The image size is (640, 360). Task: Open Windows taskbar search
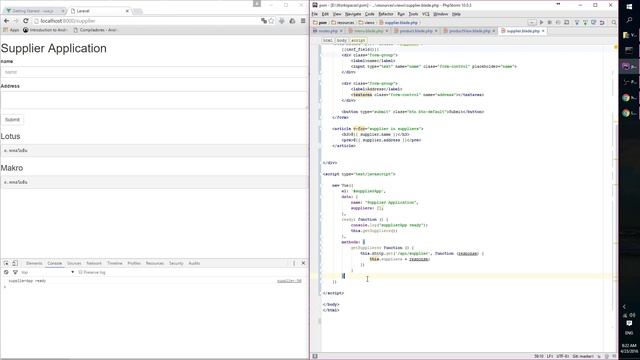click(x=629, y=20)
